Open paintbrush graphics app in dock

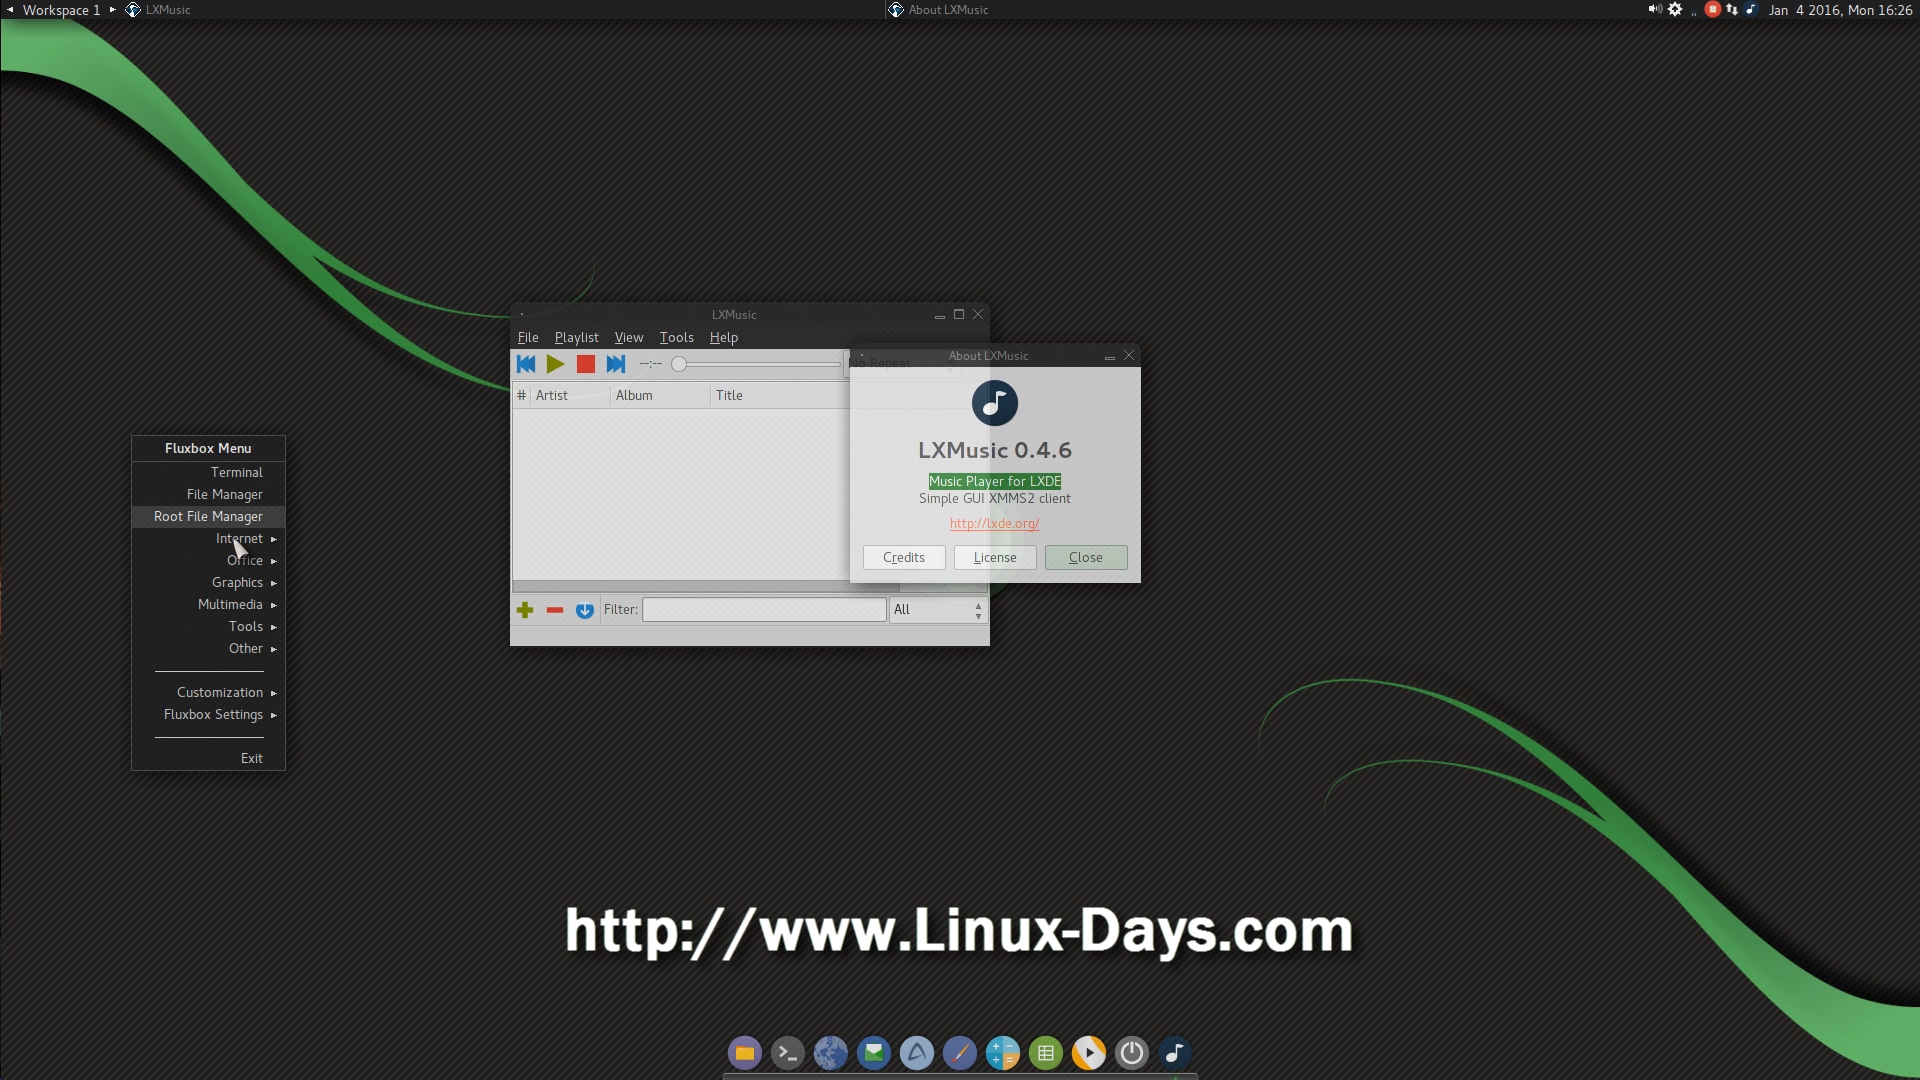click(x=960, y=1053)
